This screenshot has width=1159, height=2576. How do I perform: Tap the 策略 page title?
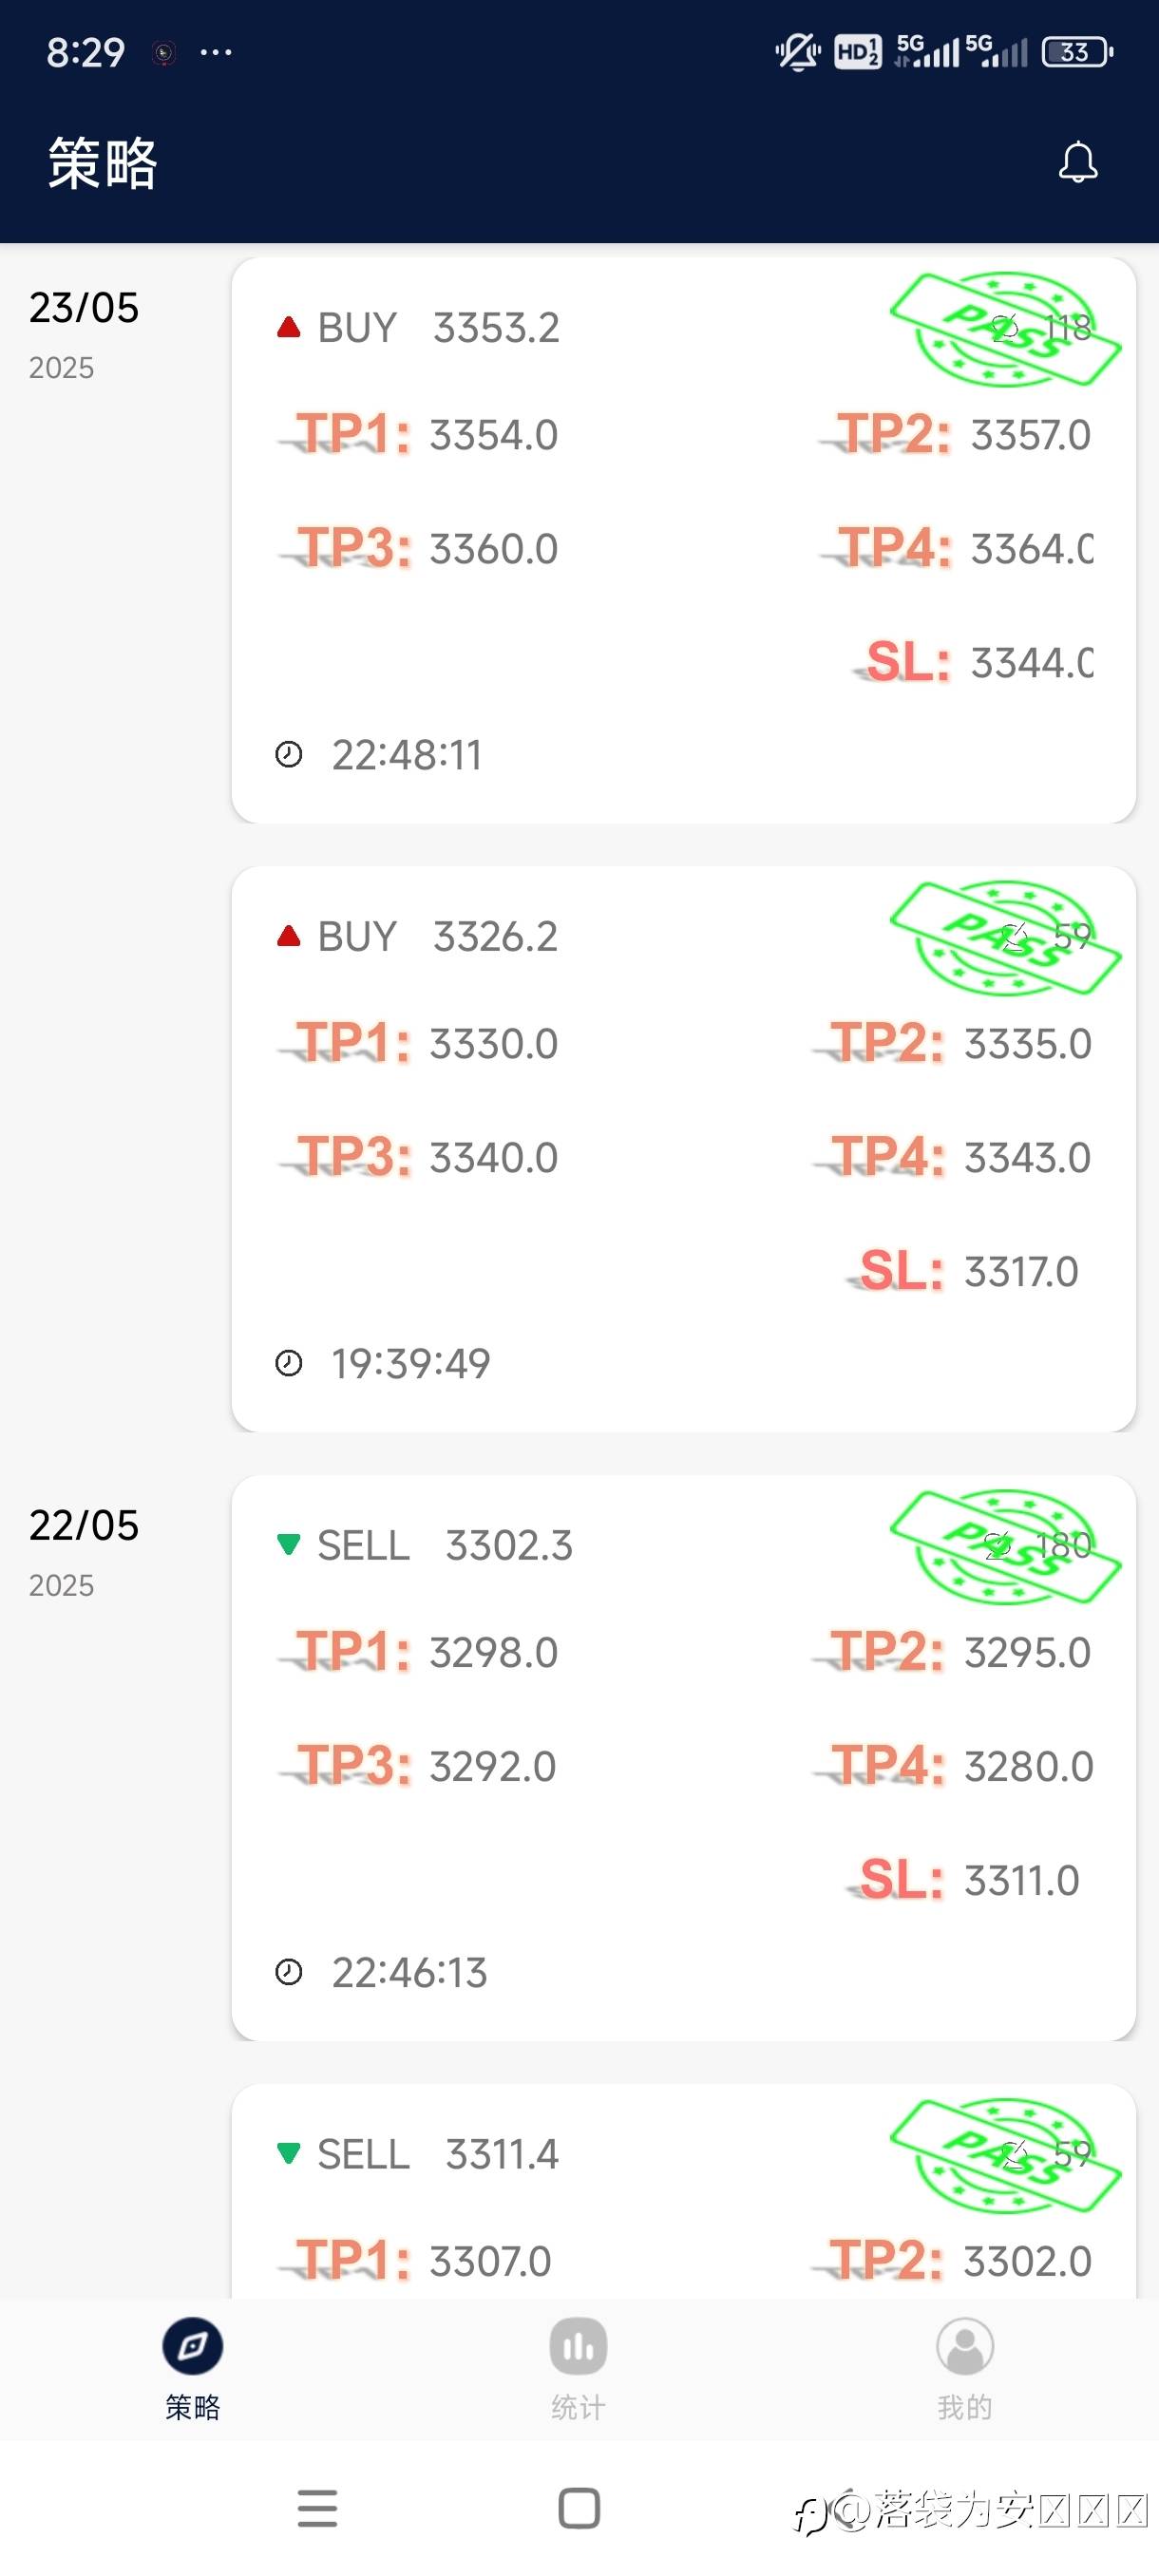[103, 163]
